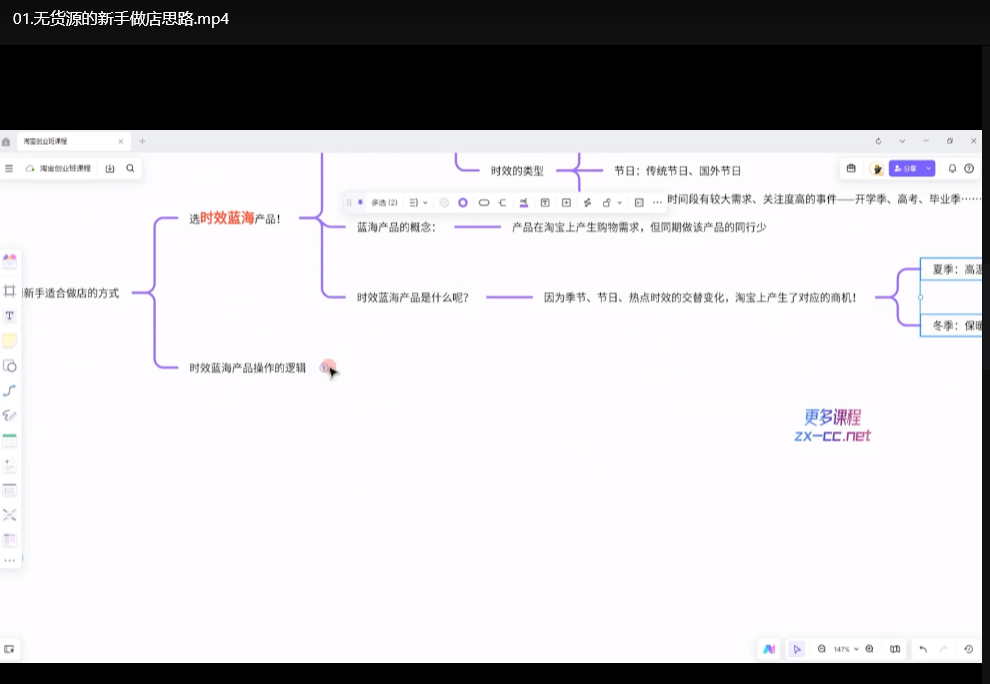
Task: Expand collapsed node 时效蓝海产品操作的逻辑
Action: click(325, 368)
